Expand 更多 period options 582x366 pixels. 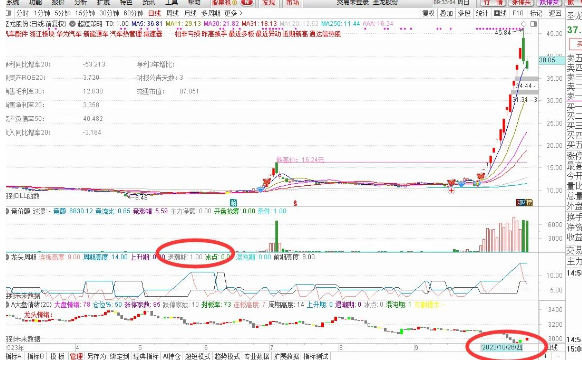(233, 13)
